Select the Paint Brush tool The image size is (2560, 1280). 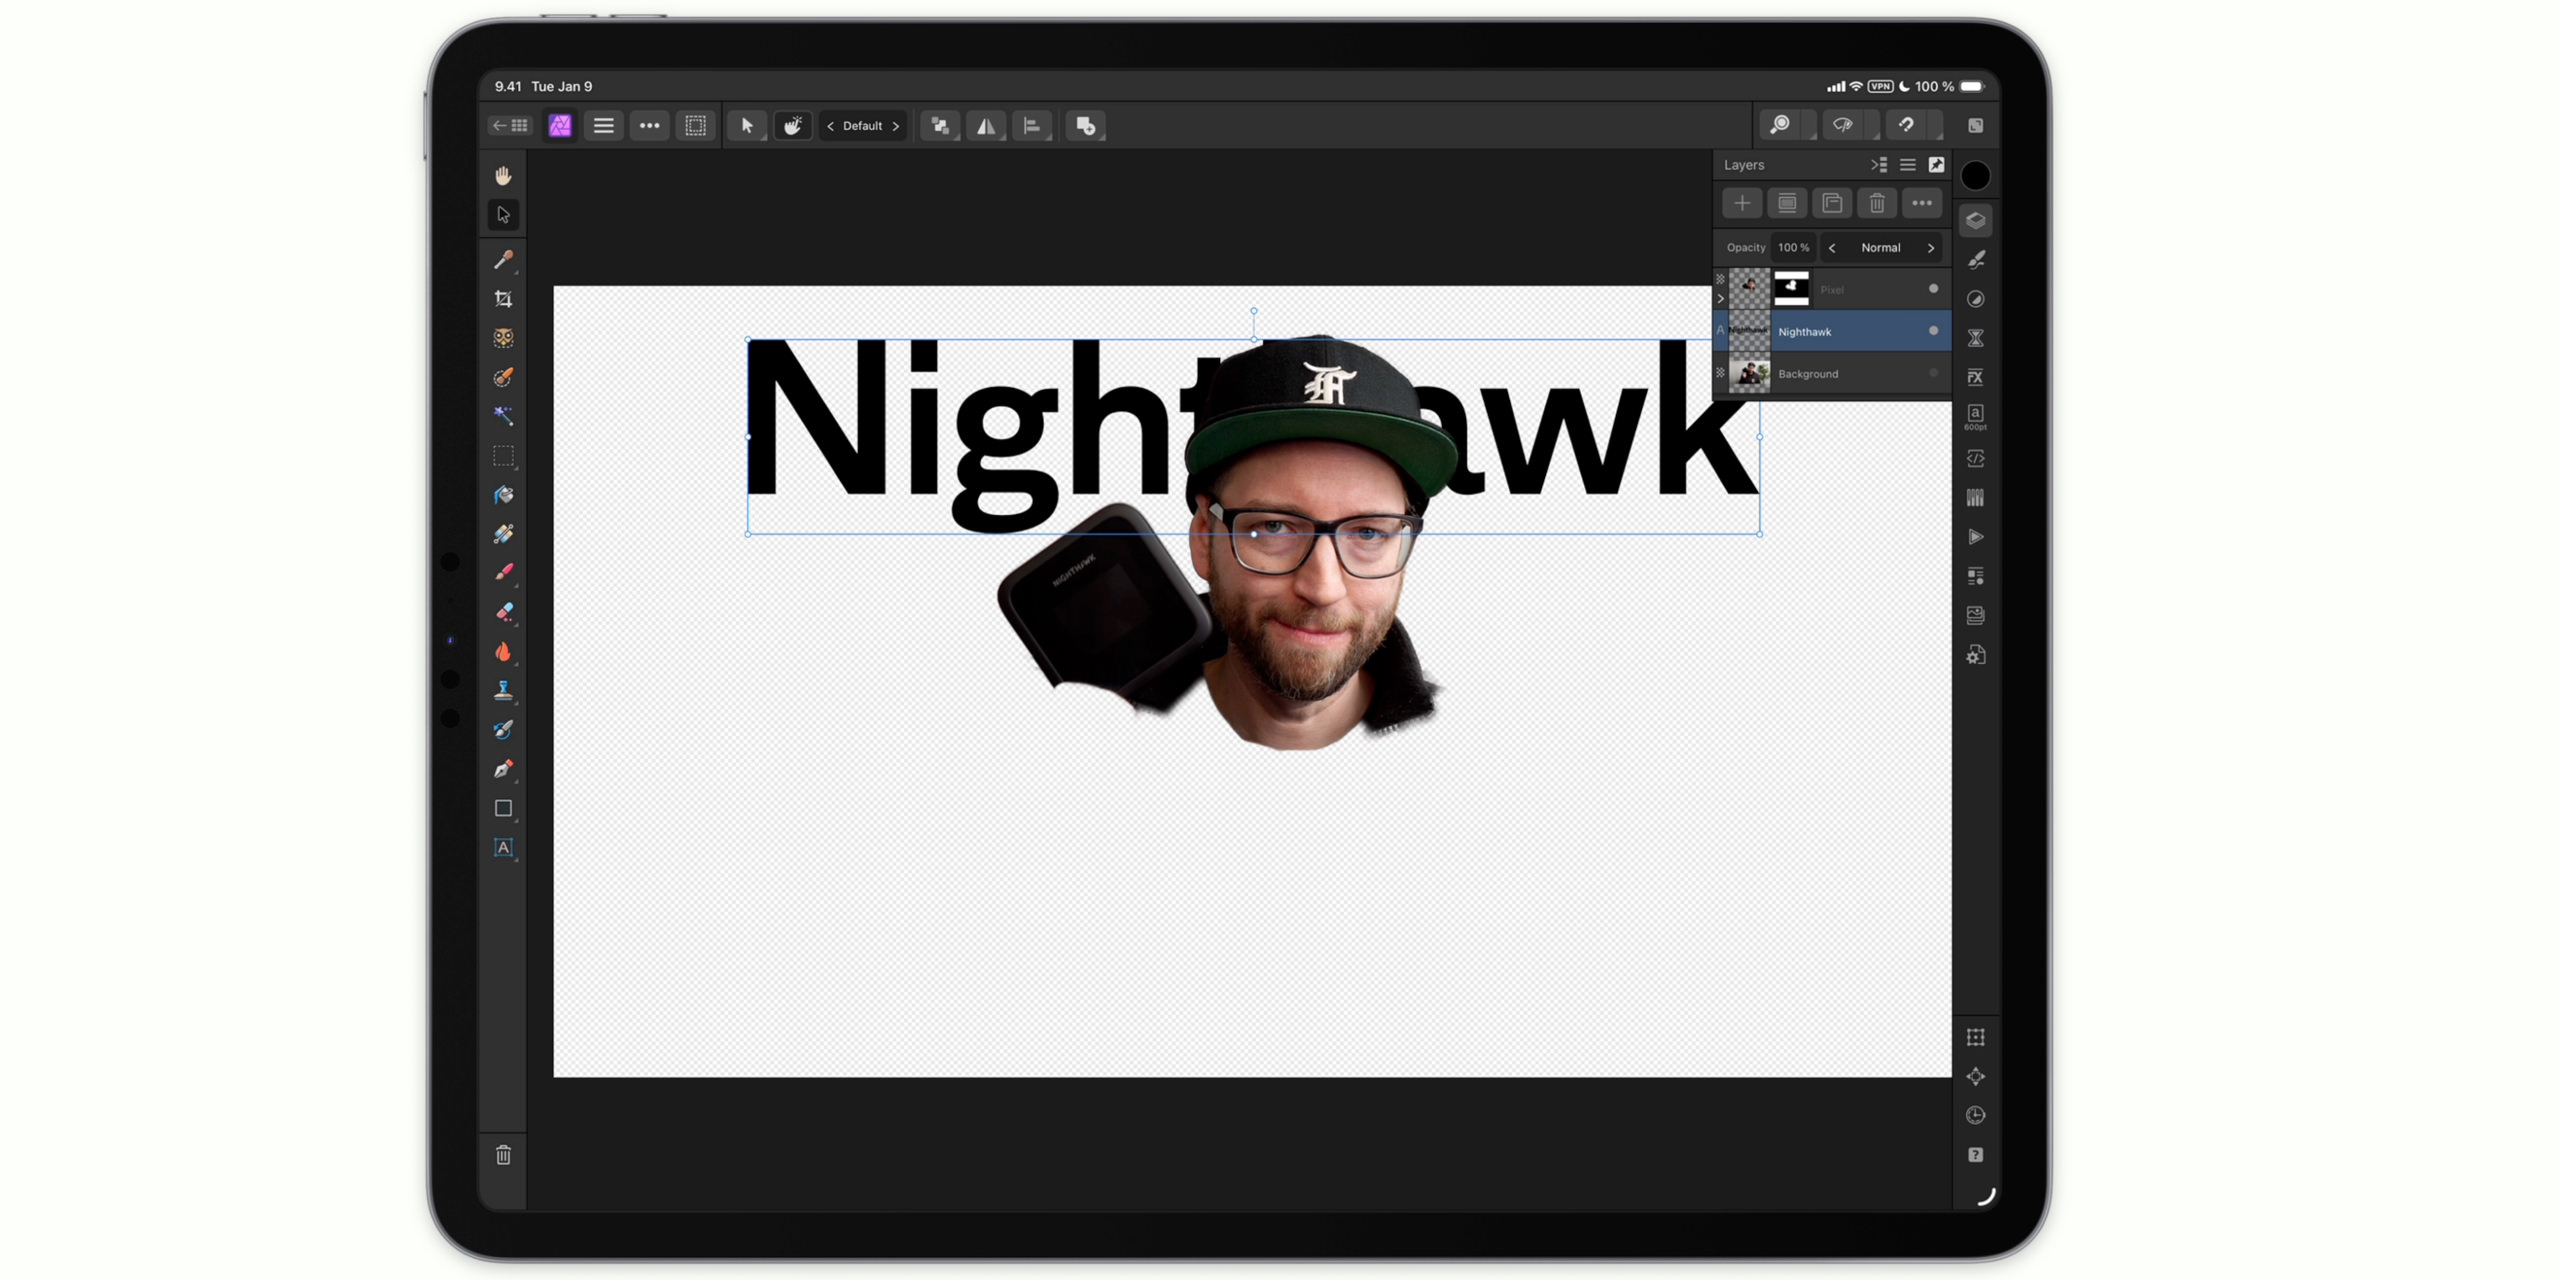click(x=503, y=573)
